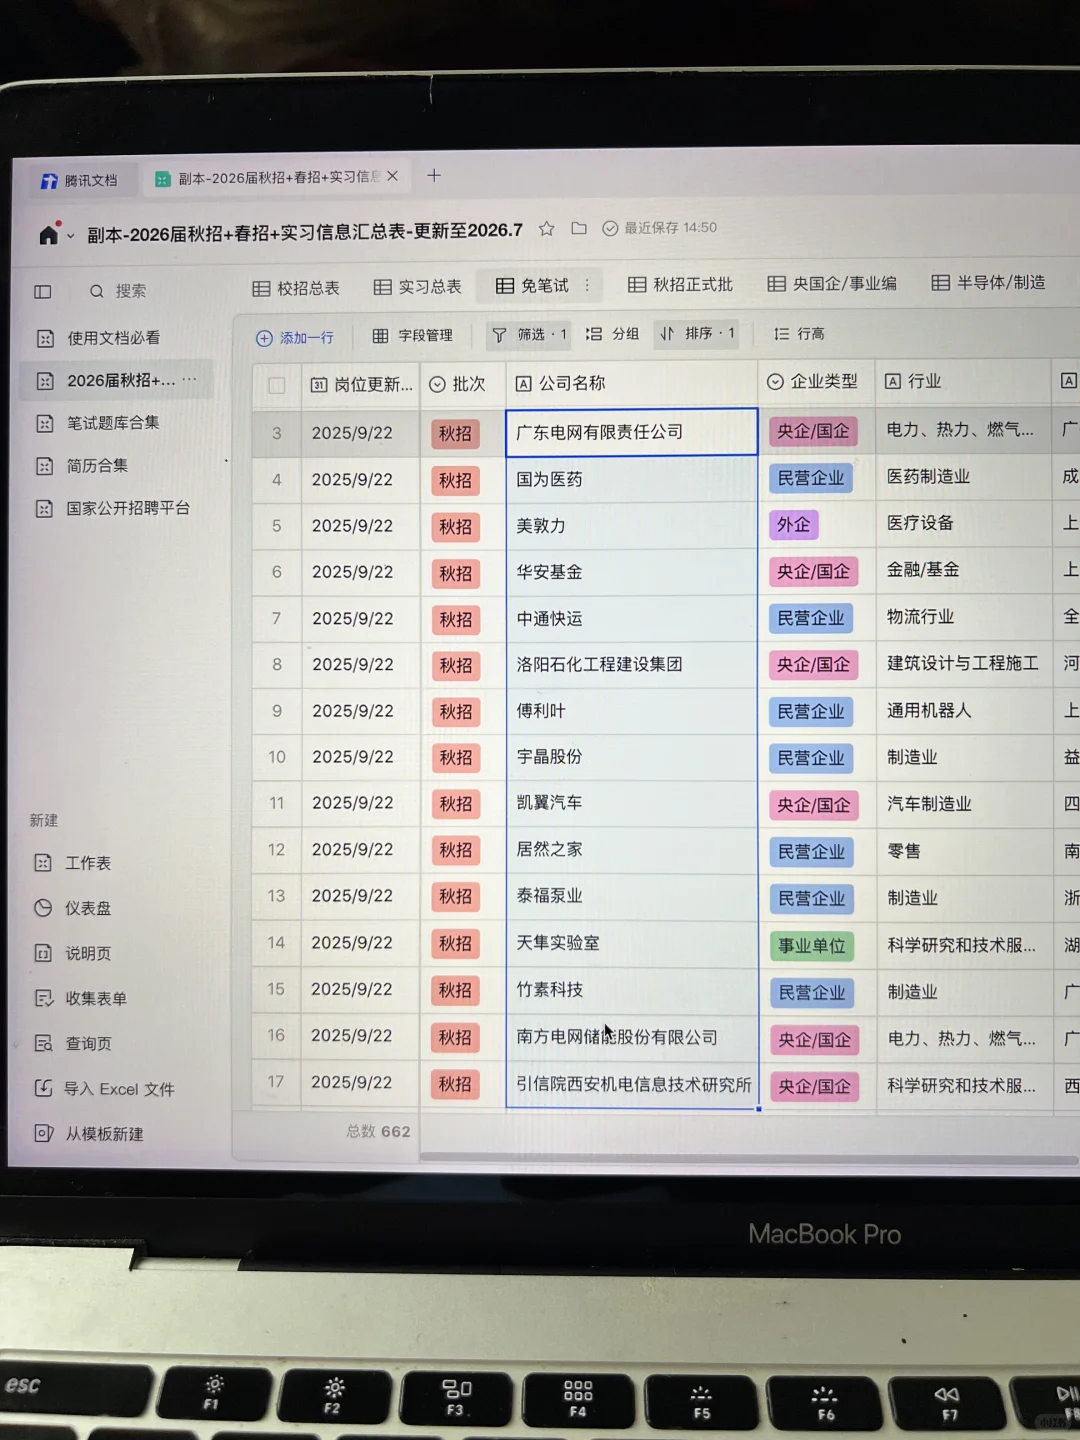Switch to 秋招正式批 view tab
Viewport: 1080px width, 1440px height.
[680, 285]
